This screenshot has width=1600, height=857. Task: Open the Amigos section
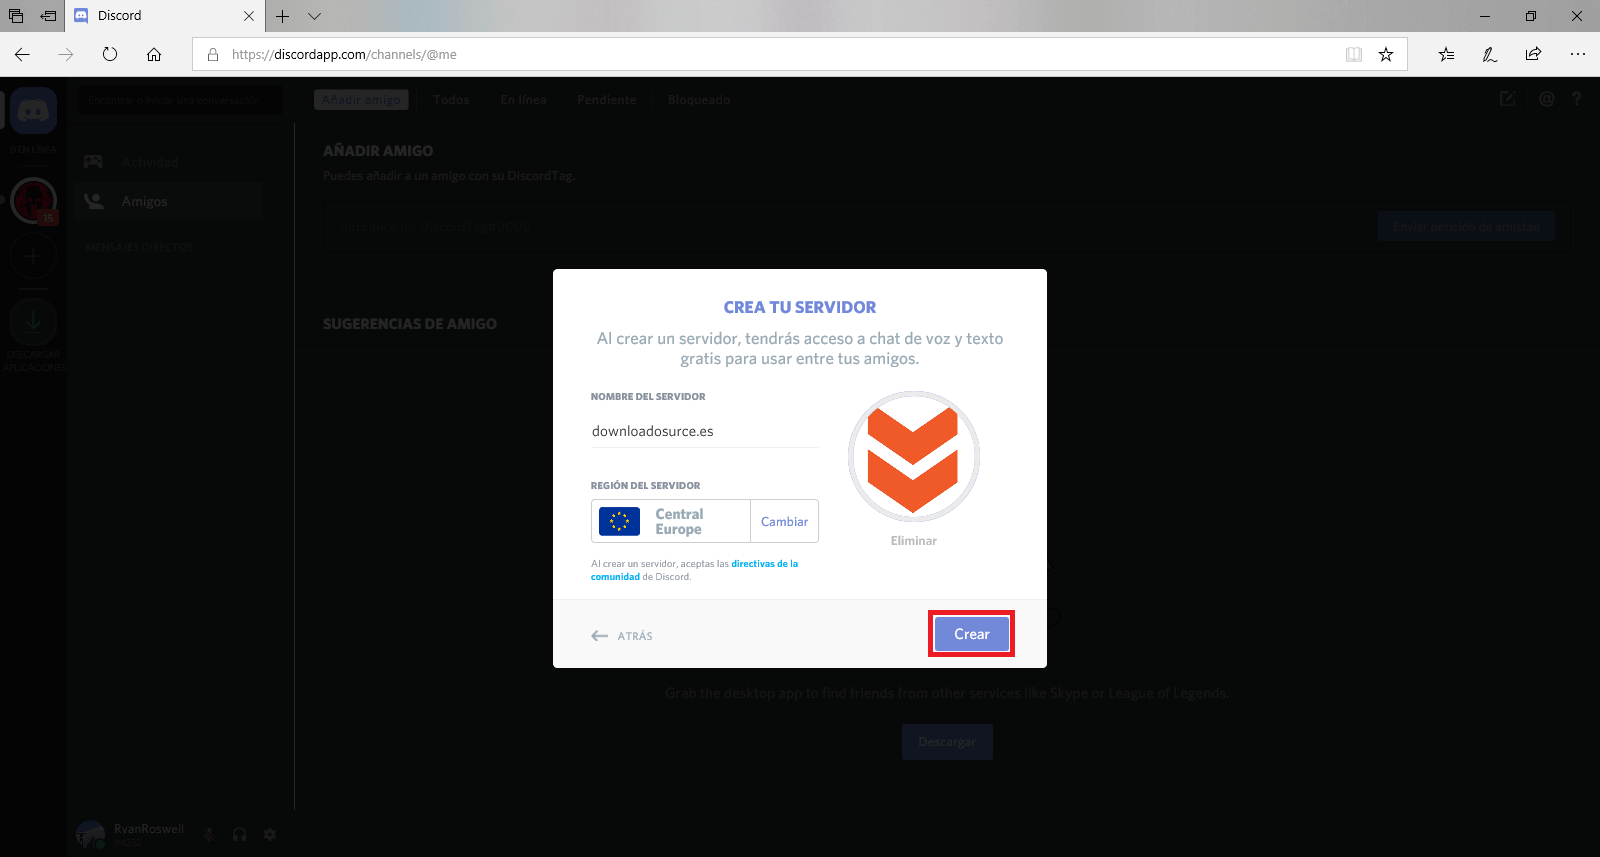[x=168, y=201]
